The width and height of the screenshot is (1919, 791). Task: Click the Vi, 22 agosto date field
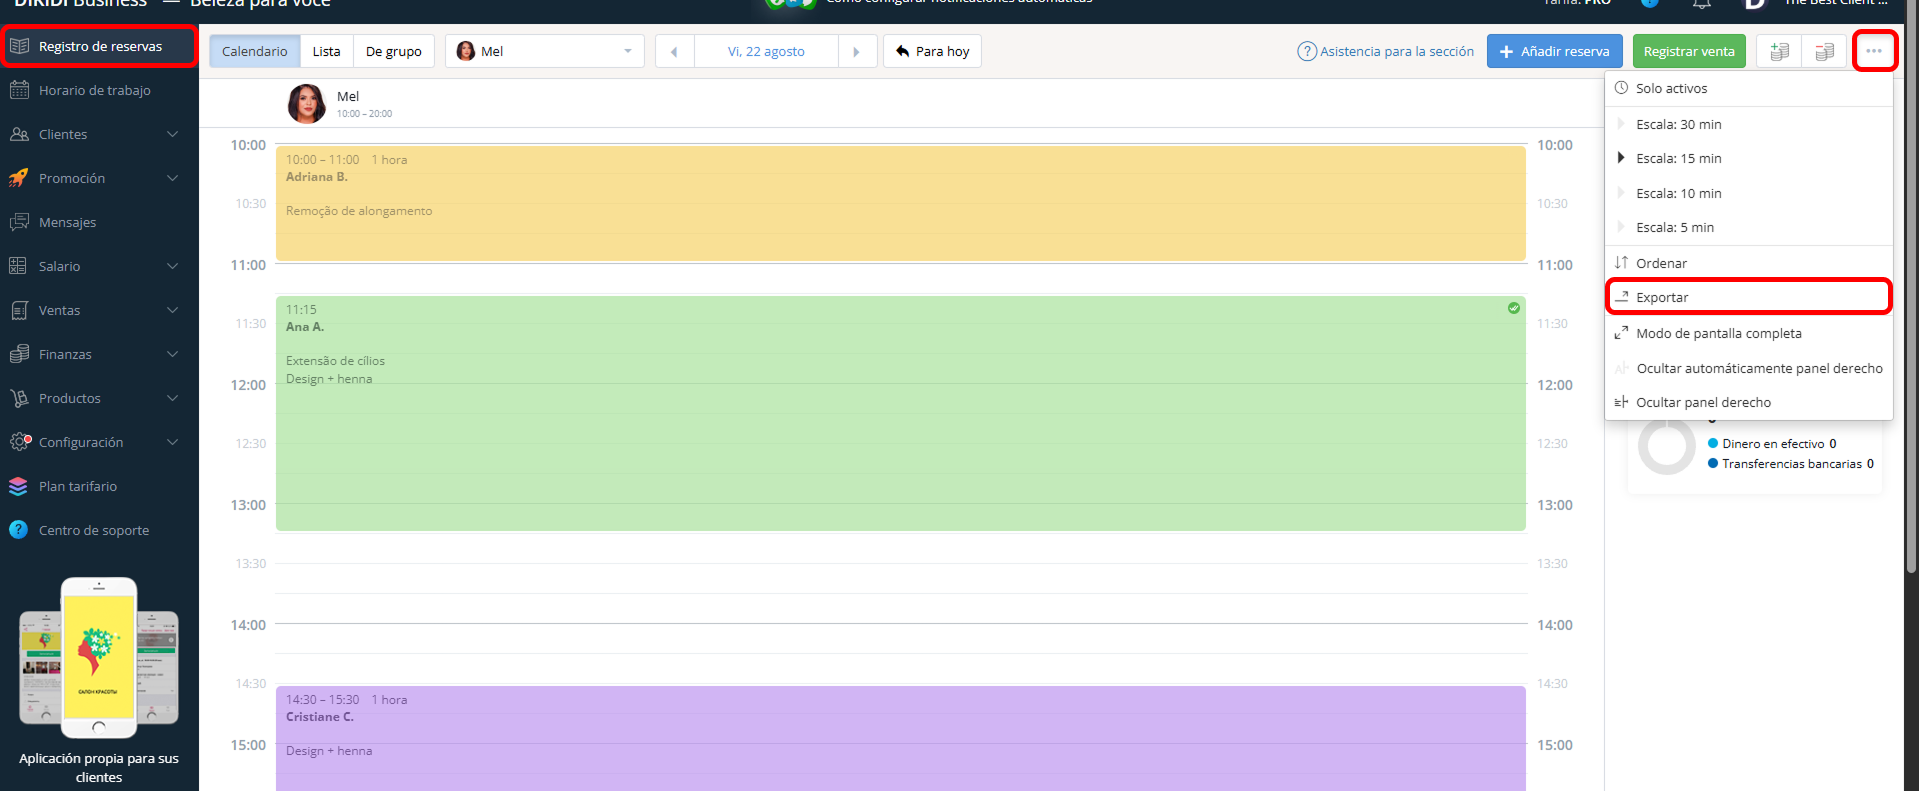click(x=766, y=52)
